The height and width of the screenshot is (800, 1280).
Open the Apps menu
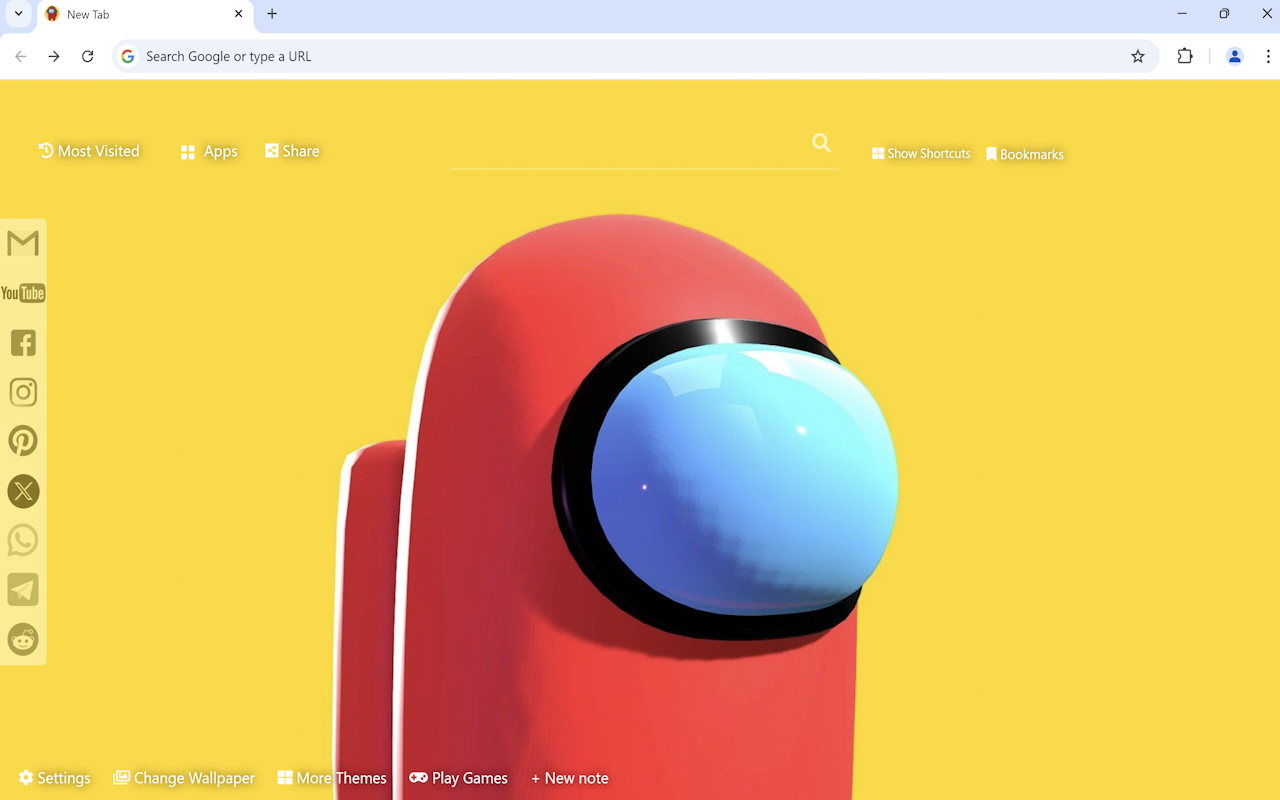209,152
